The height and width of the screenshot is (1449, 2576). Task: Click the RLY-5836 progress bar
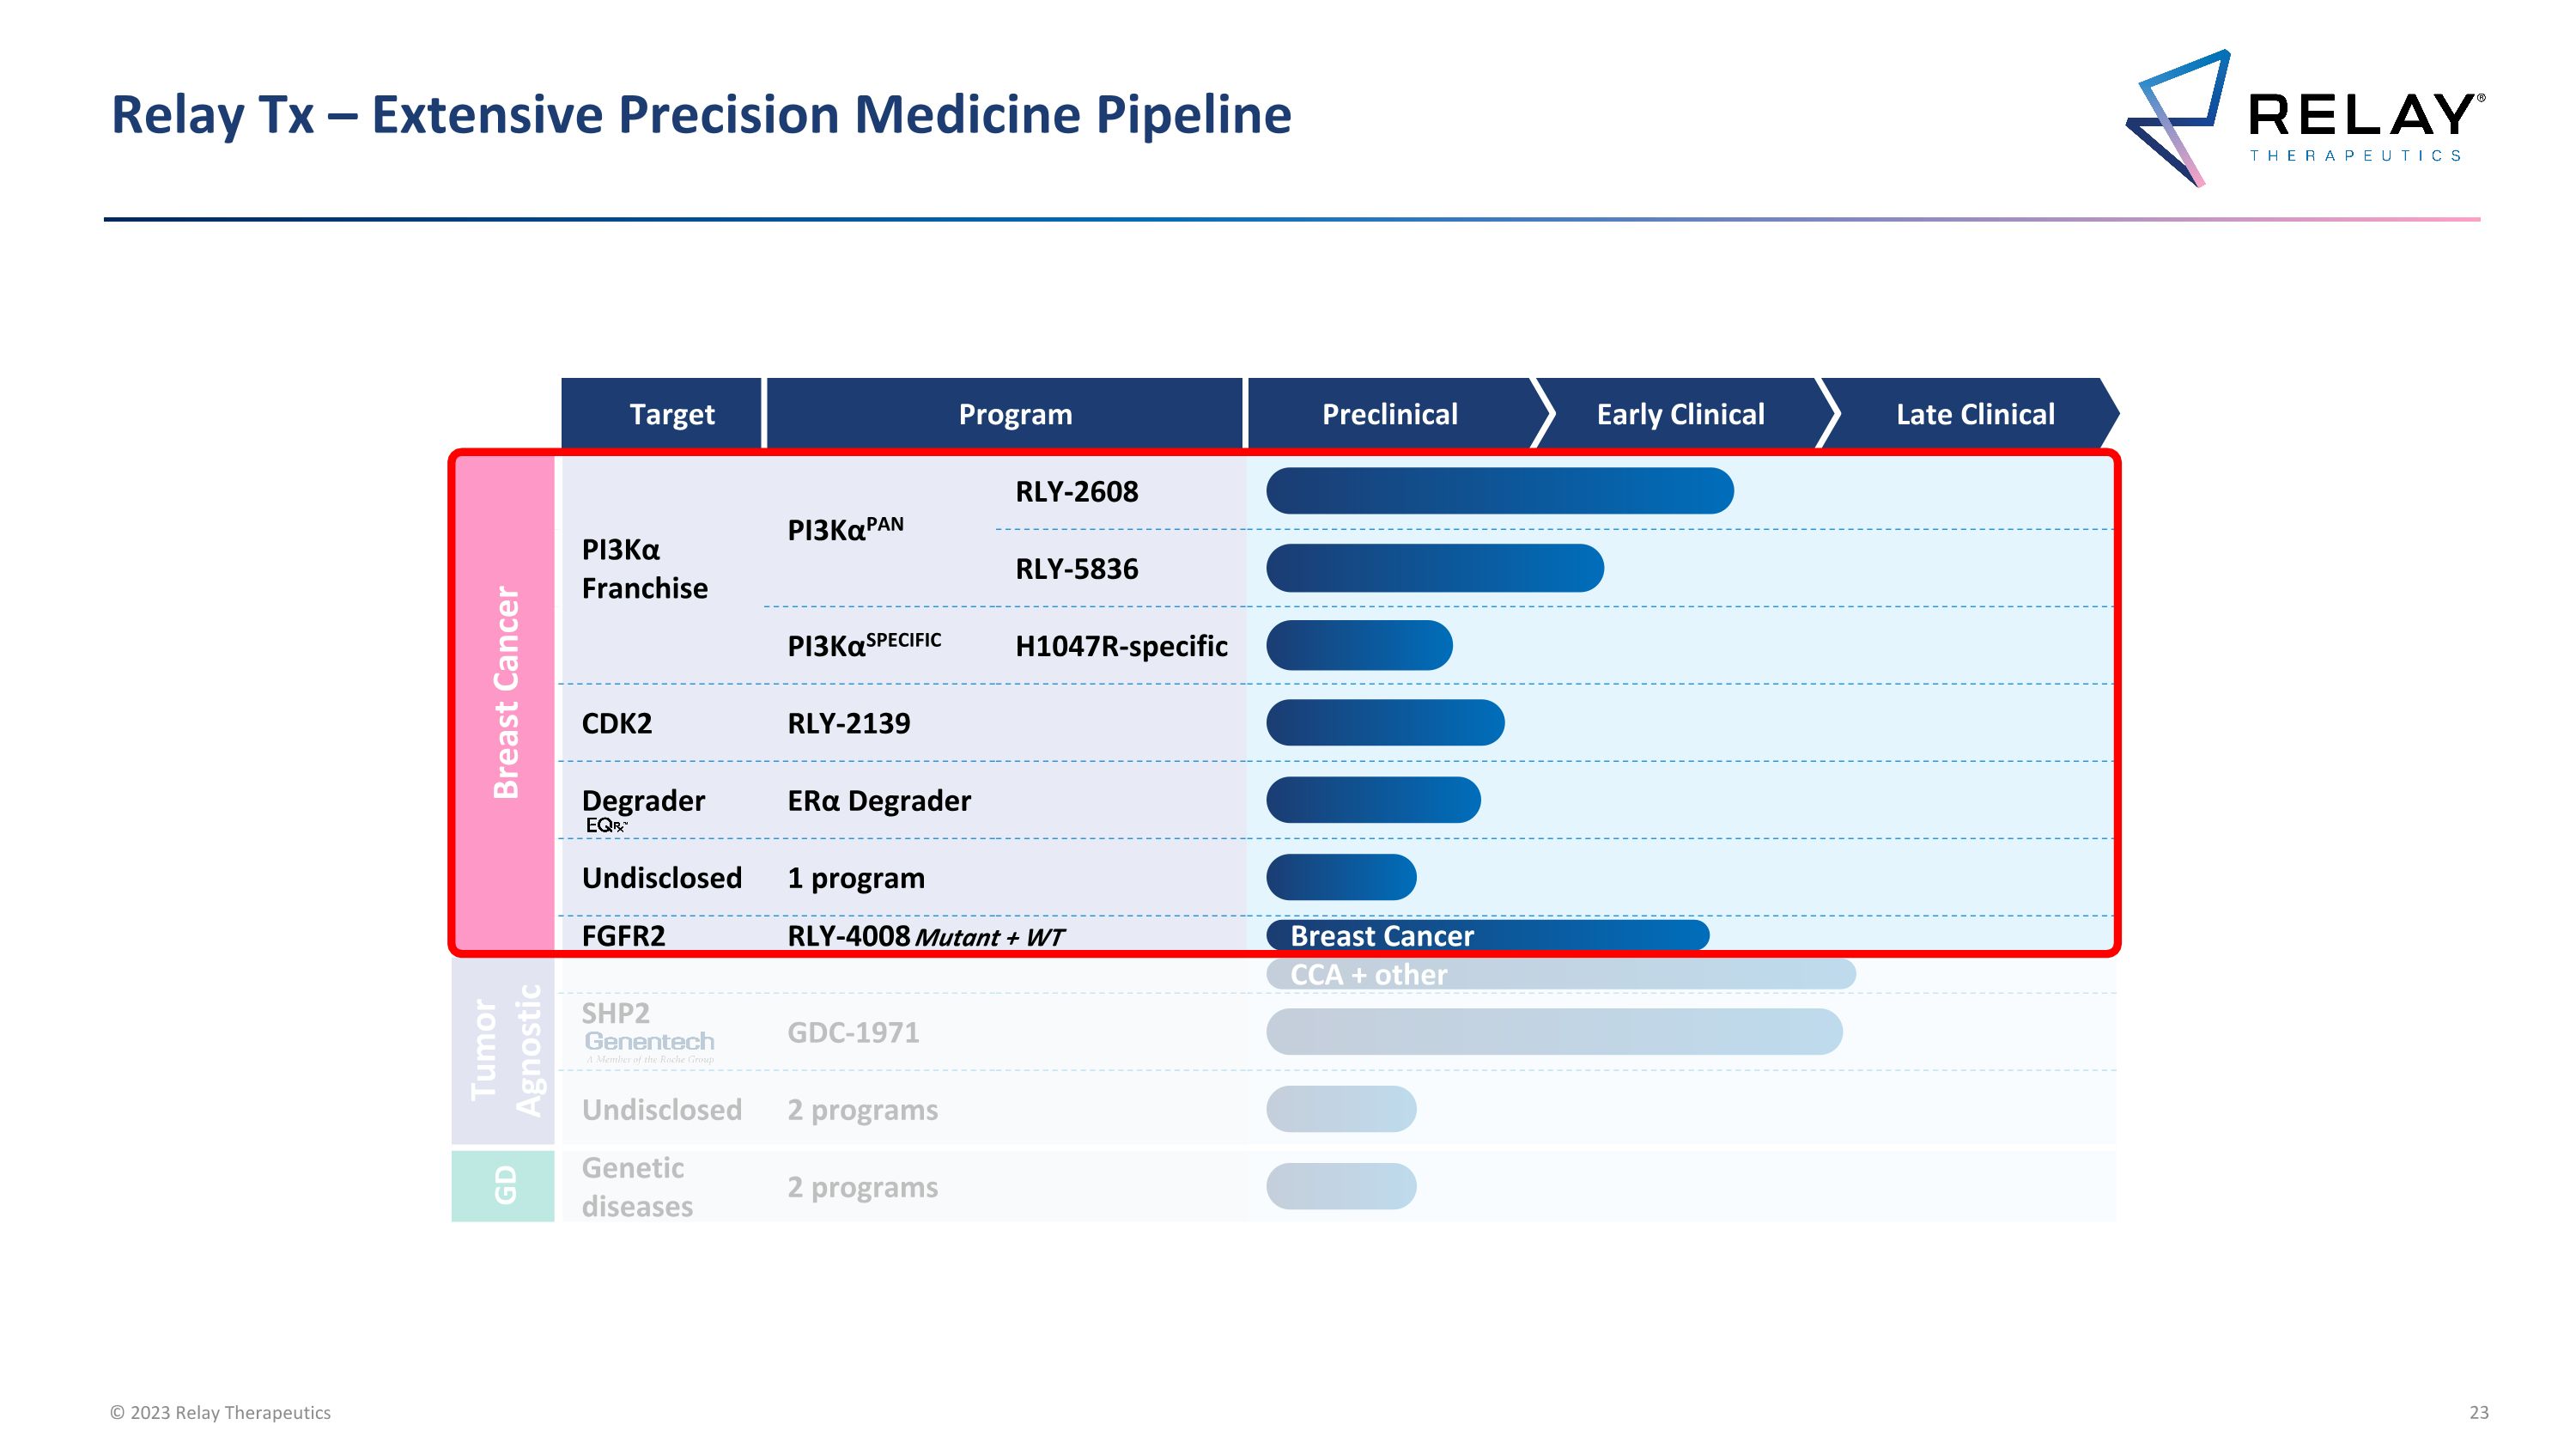[x=1434, y=568]
